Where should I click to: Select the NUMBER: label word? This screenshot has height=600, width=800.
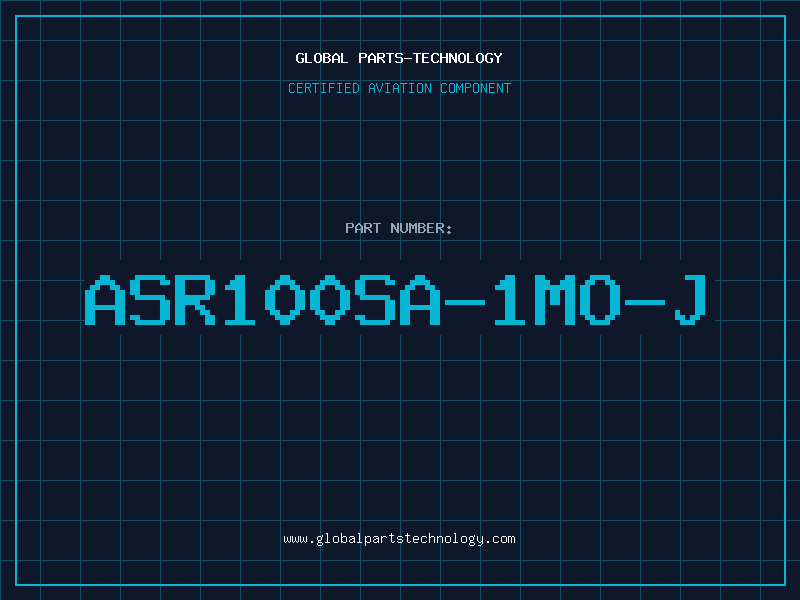[x=421, y=228]
